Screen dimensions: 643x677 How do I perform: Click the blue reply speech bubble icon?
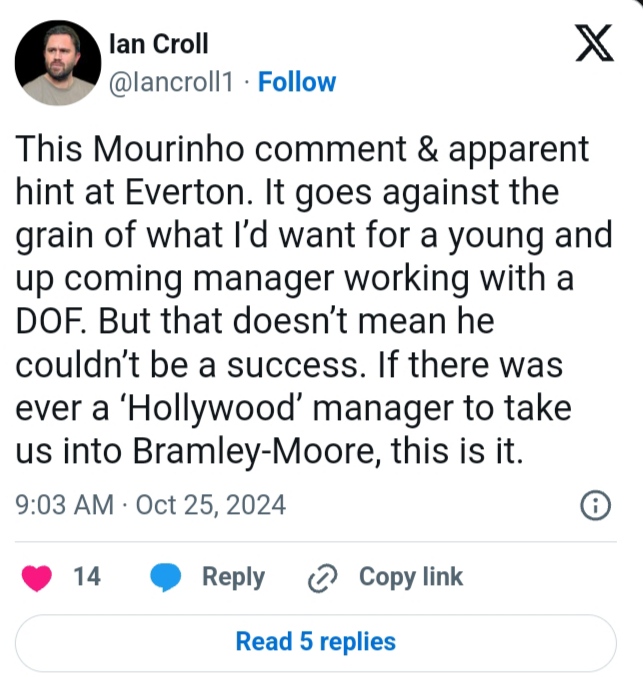point(166,577)
